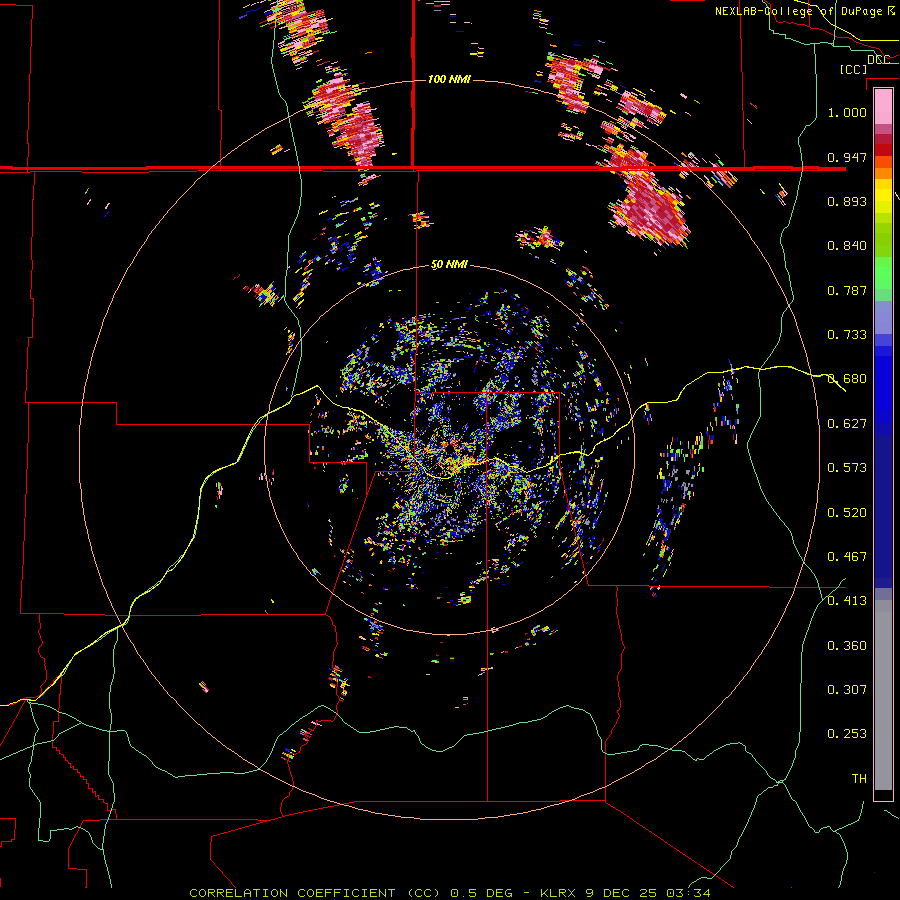This screenshot has width=900, height=900.
Task: Pick the light pink color bar segment
Action: point(883,106)
